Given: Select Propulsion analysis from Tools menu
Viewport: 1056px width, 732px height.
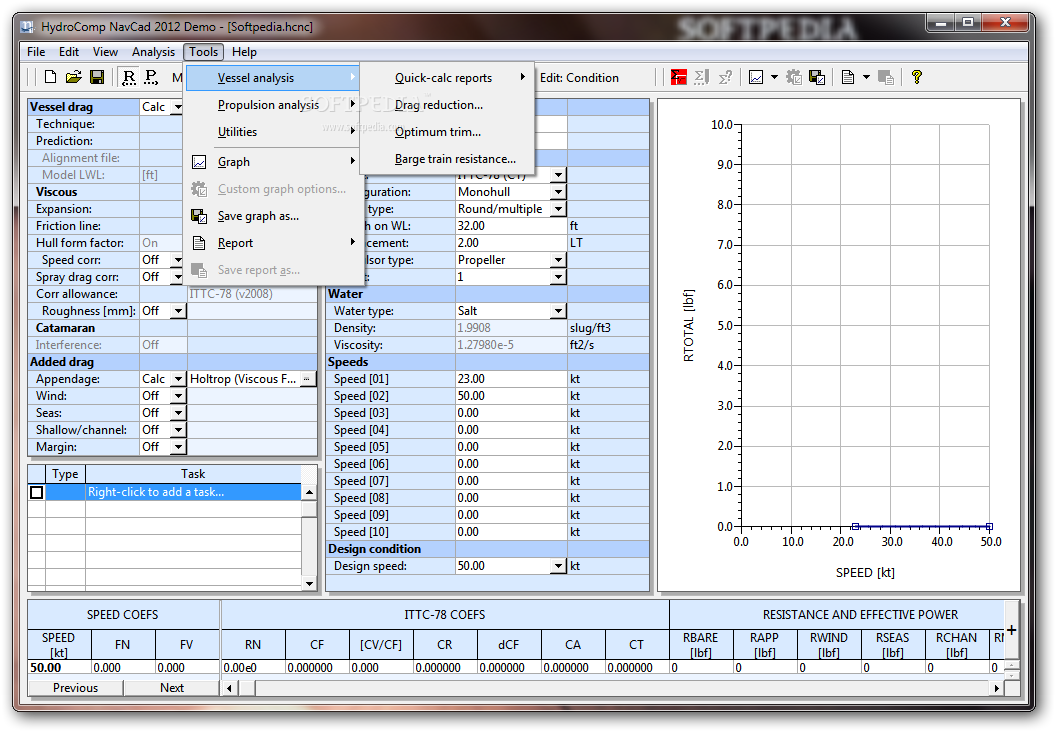Looking at the screenshot, I should click(x=273, y=105).
